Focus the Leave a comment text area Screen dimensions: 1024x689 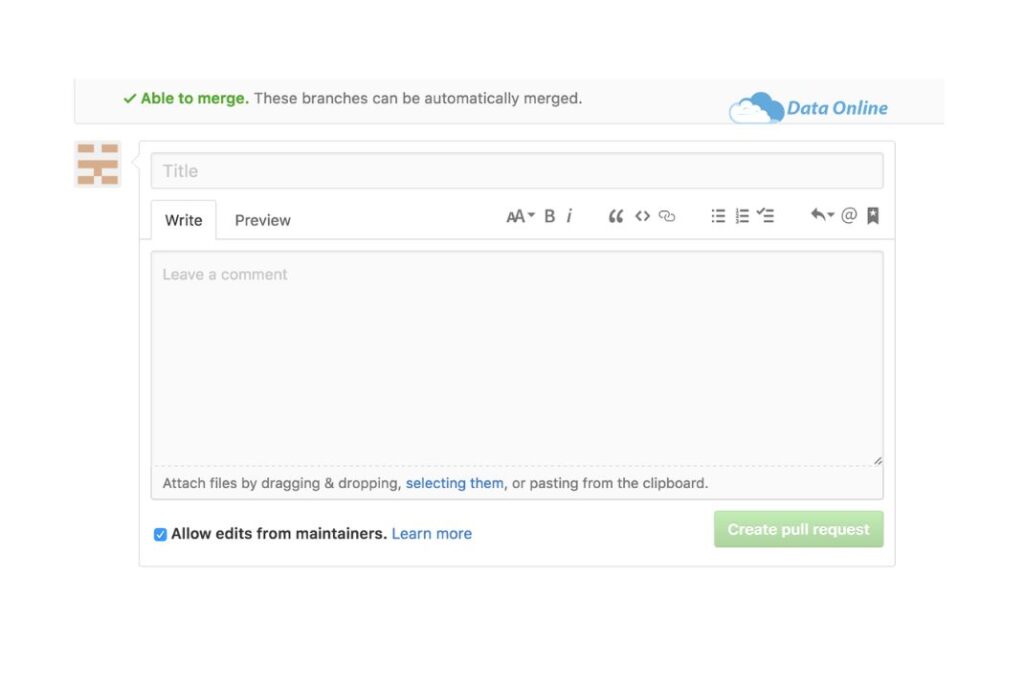point(517,359)
